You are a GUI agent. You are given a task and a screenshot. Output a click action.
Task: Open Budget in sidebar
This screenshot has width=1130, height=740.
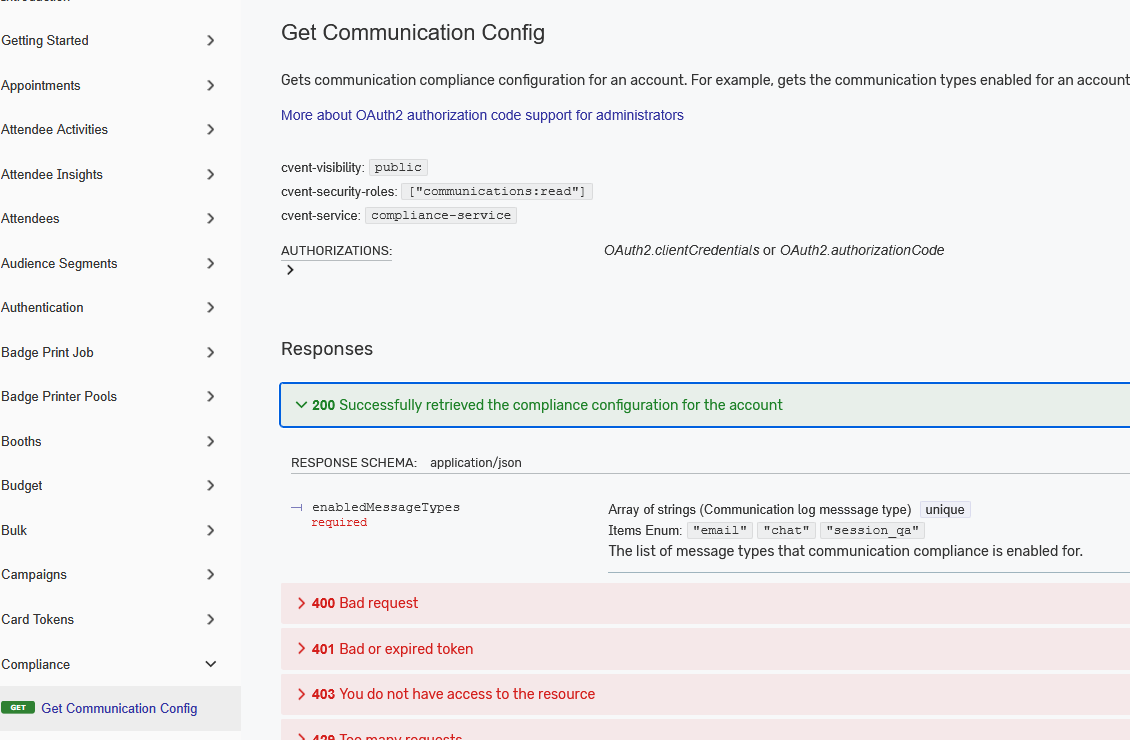click(22, 486)
